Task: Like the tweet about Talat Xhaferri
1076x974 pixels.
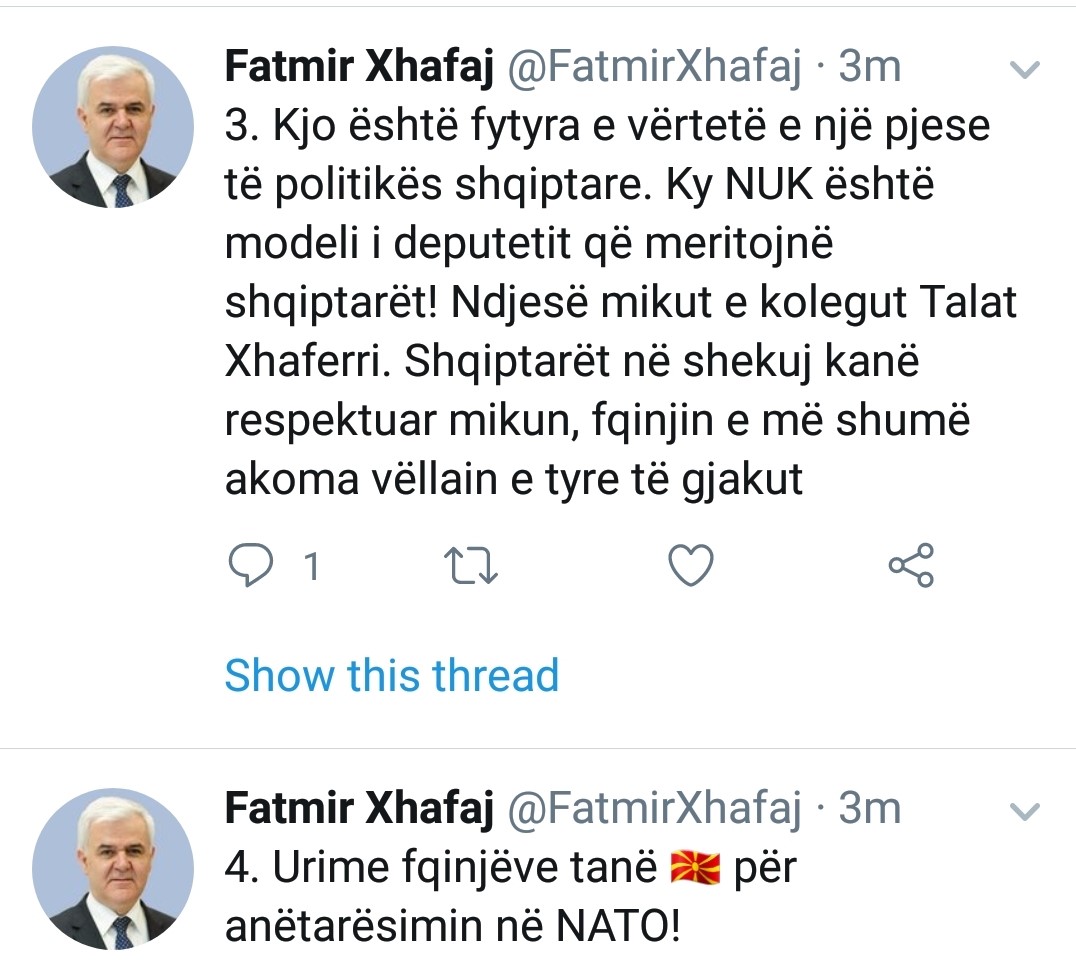Action: pos(690,567)
